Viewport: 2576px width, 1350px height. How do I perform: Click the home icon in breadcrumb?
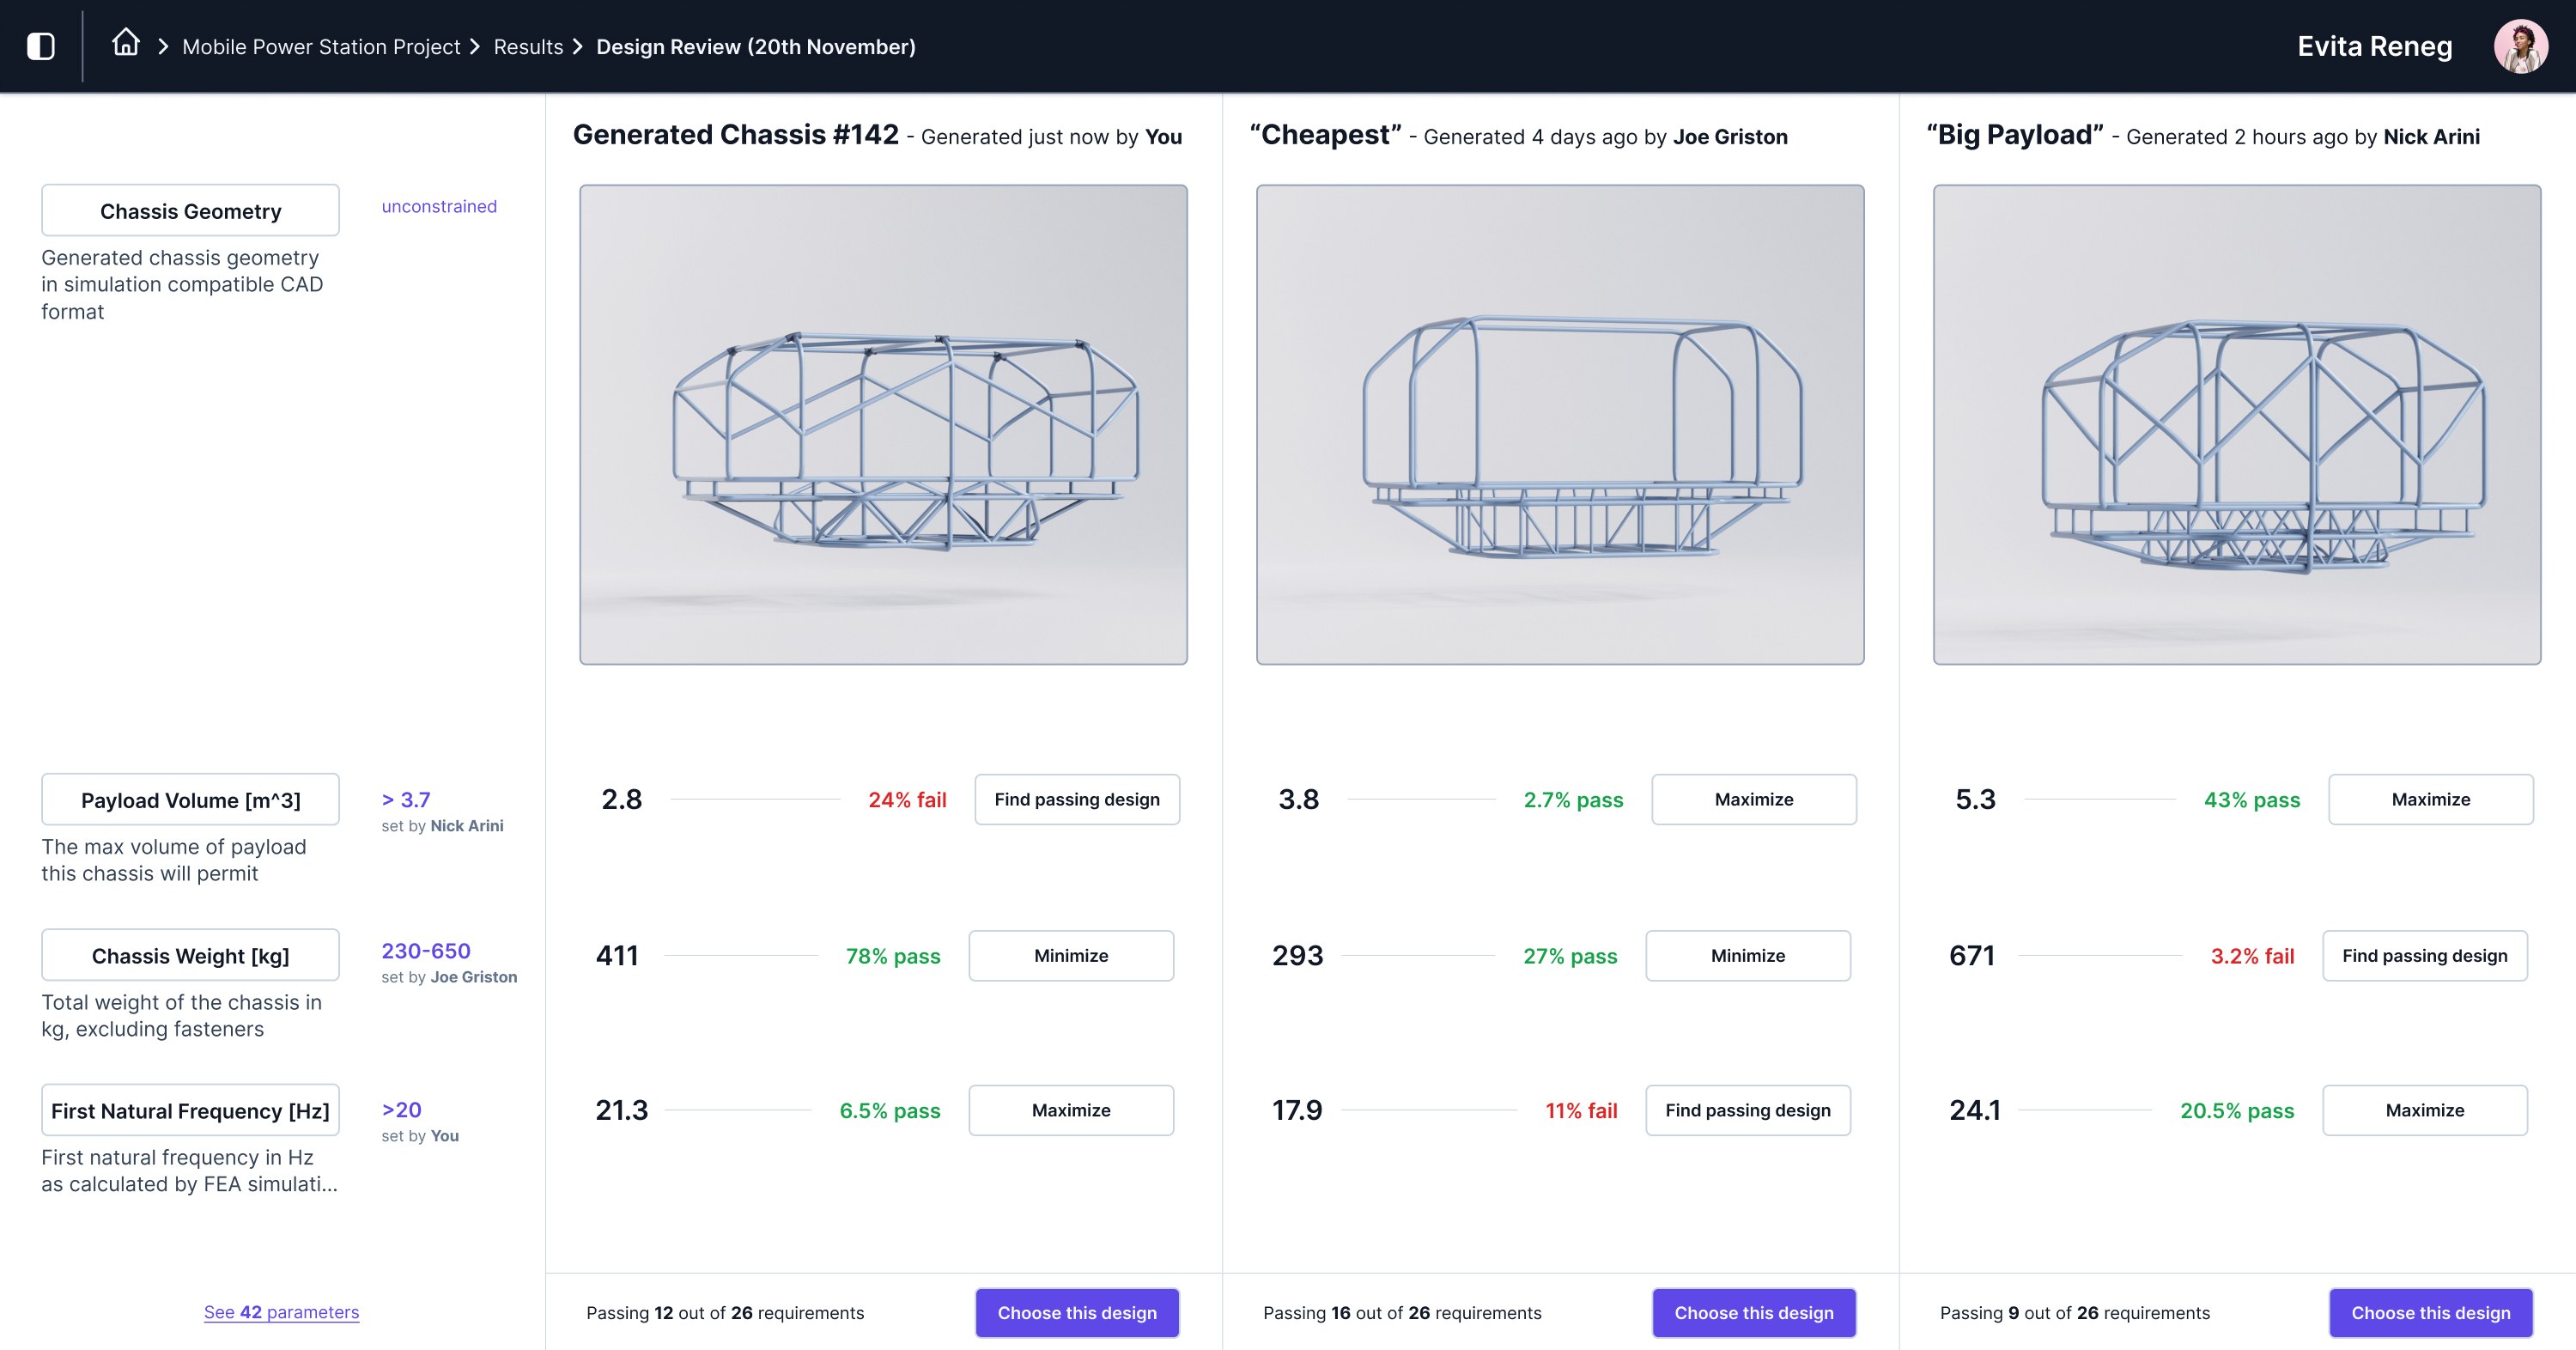[x=125, y=43]
